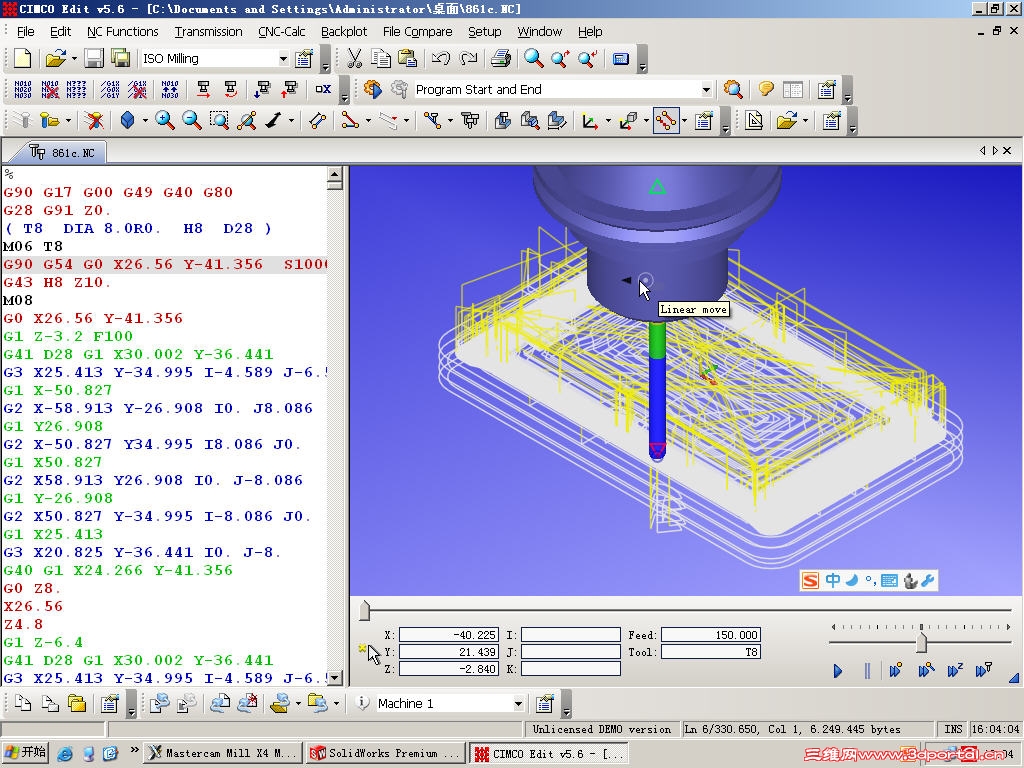Click the Remove block skips icon with red X

point(137,89)
